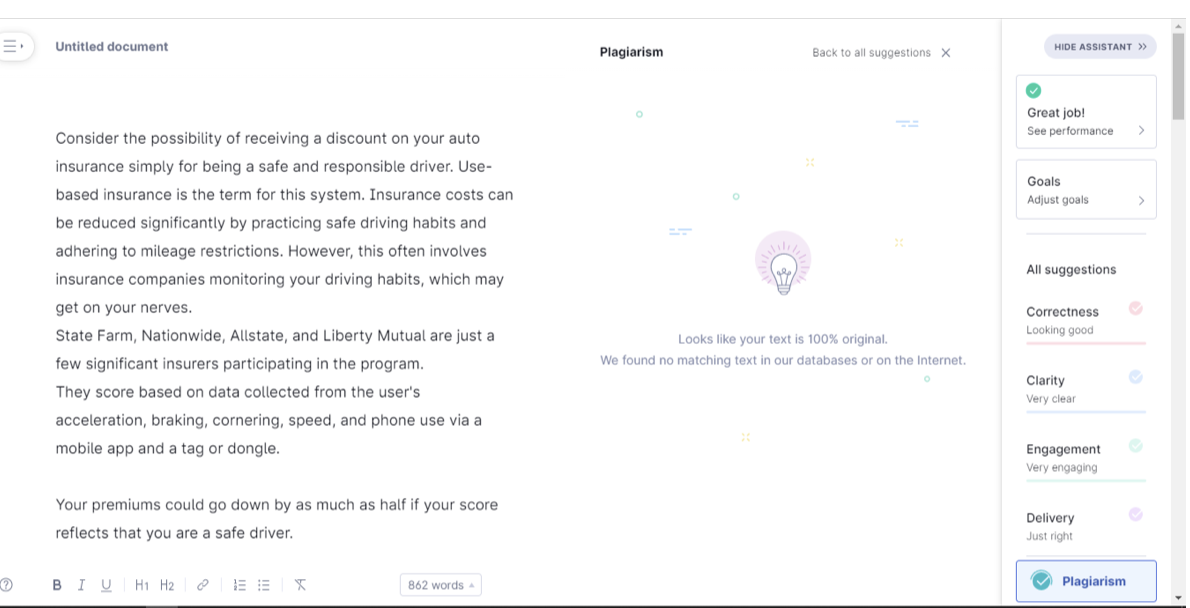This screenshot has height=608, width=1190.
Task: Apply Heading 2 style
Action: pos(167,585)
